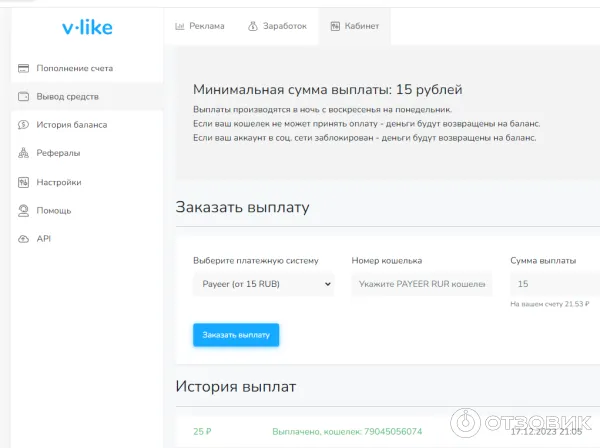This screenshot has width=600, height=448.
Task: Select the Кабинет tab
Action: 354,26
